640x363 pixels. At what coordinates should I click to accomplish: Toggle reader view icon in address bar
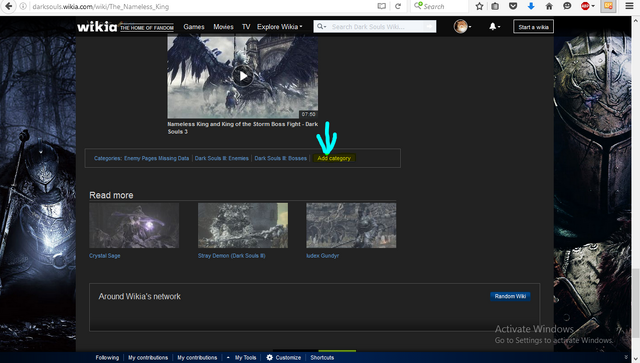click(x=382, y=6)
